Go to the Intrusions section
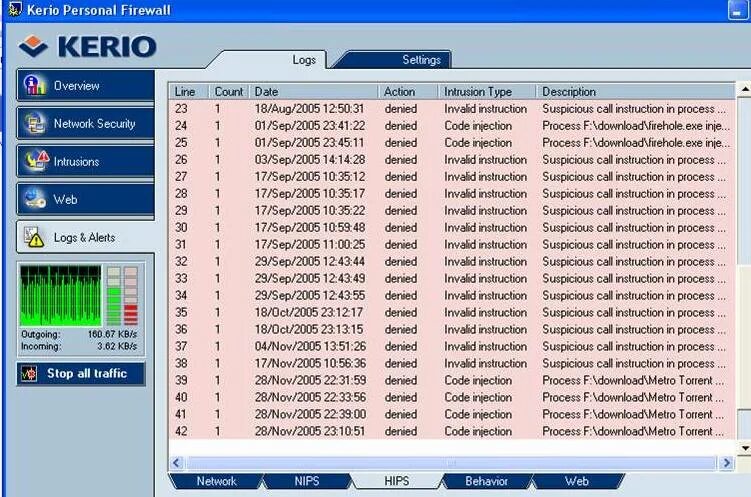751x497 pixels. (x=85, y=161)
